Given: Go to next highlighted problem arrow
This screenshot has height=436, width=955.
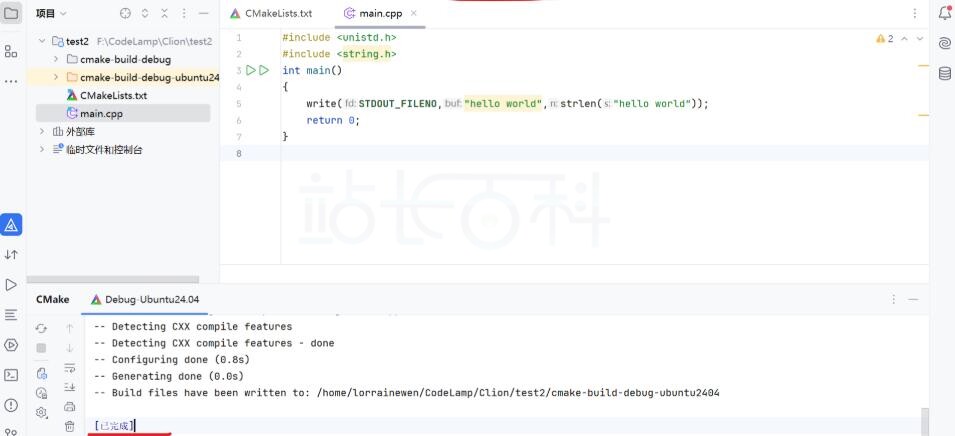Looking at the screenshot, I should pyautogui.click(x=920, y=39).
